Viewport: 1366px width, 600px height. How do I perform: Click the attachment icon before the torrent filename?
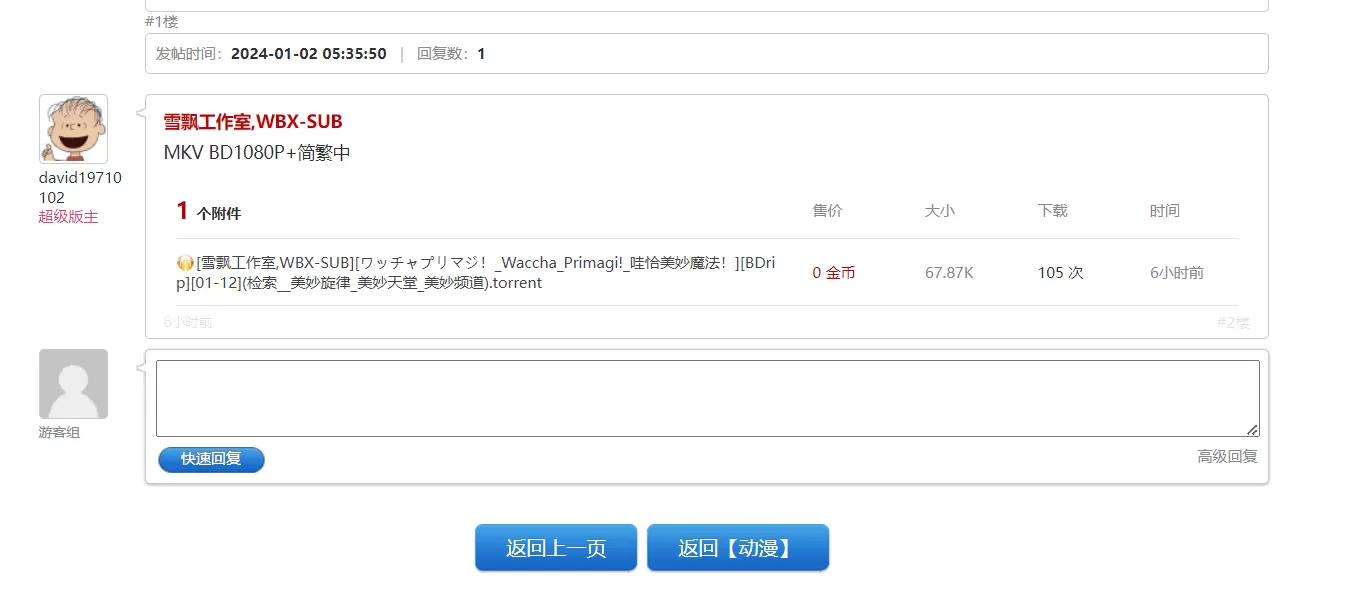pos(183,262)
